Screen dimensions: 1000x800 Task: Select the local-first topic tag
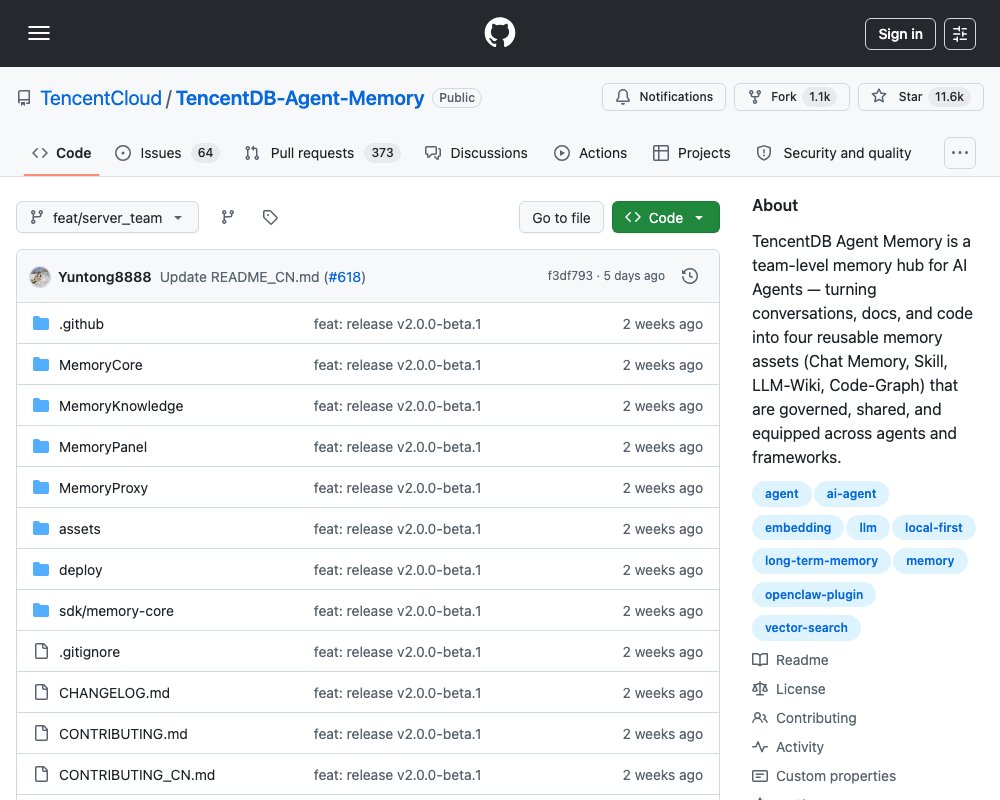(934, 528)
